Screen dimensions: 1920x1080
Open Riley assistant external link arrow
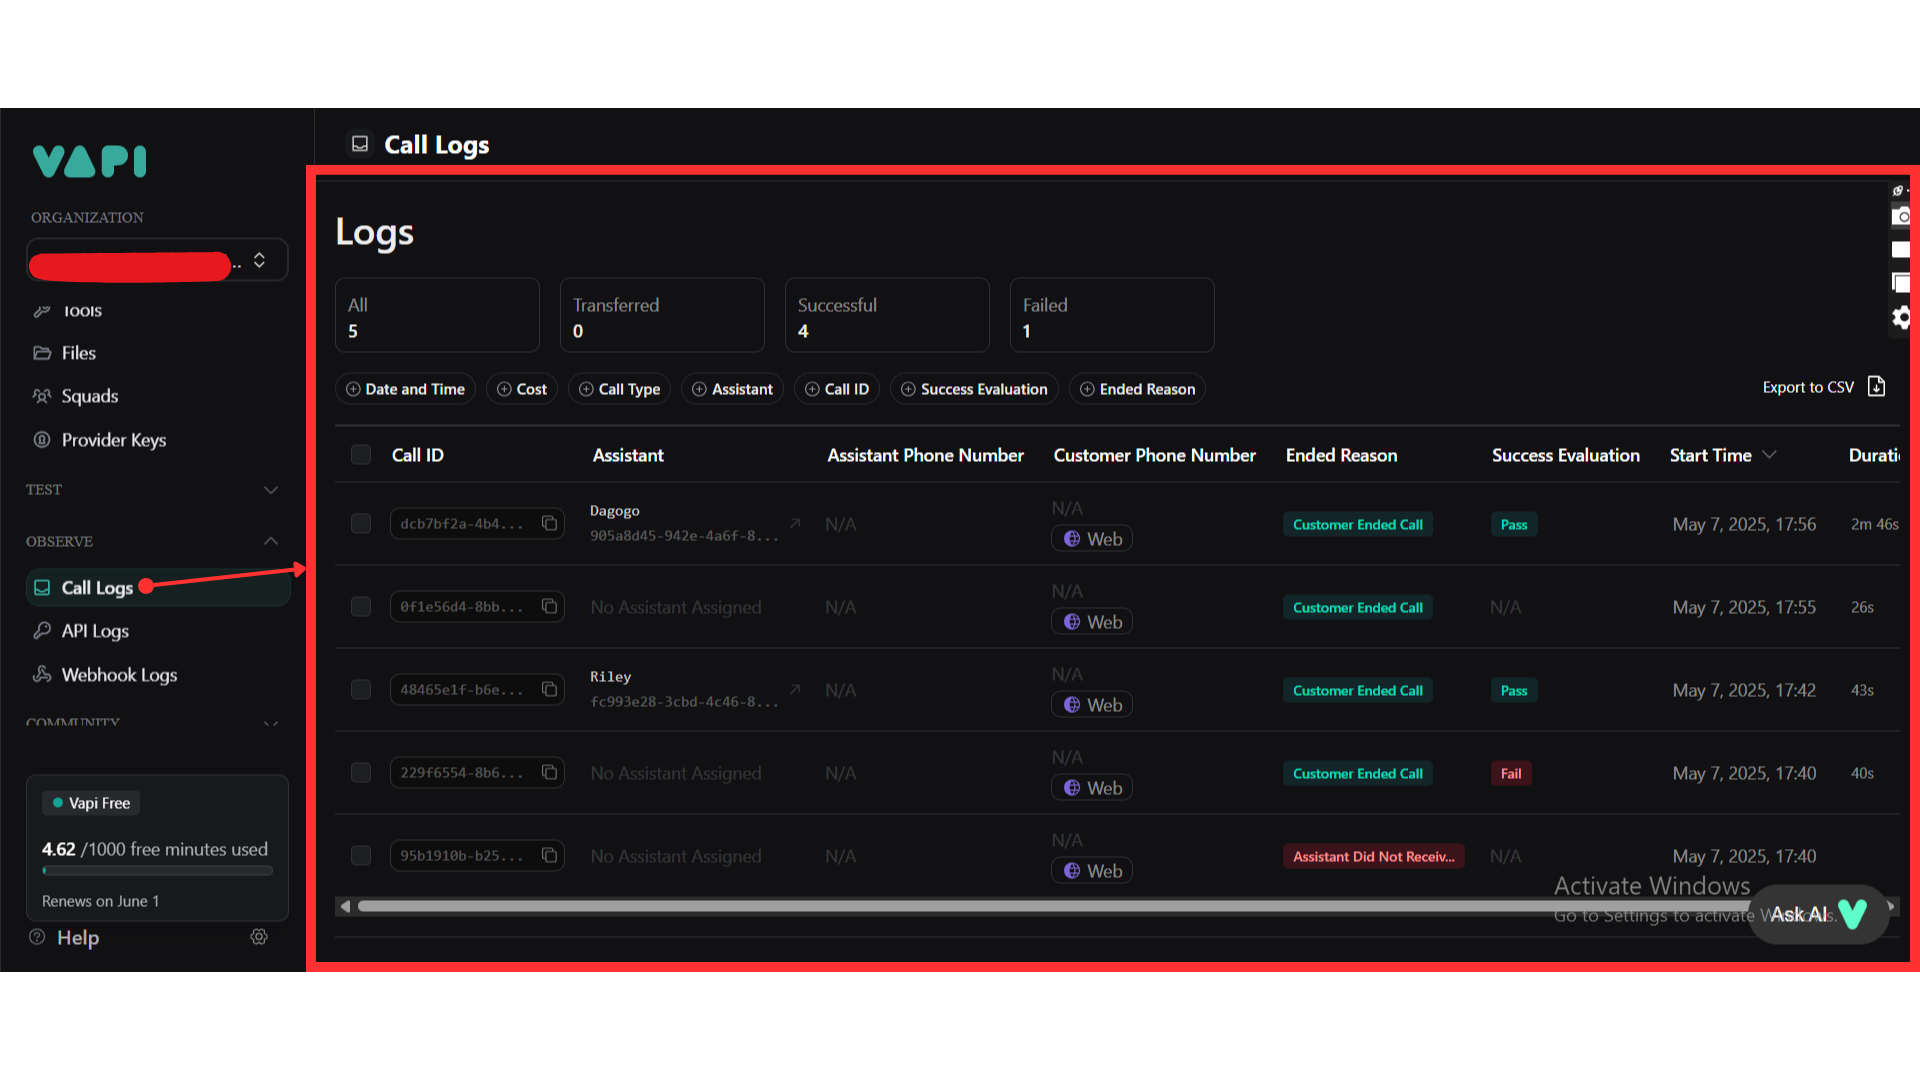pyautogui.click(x=795, y=689)
